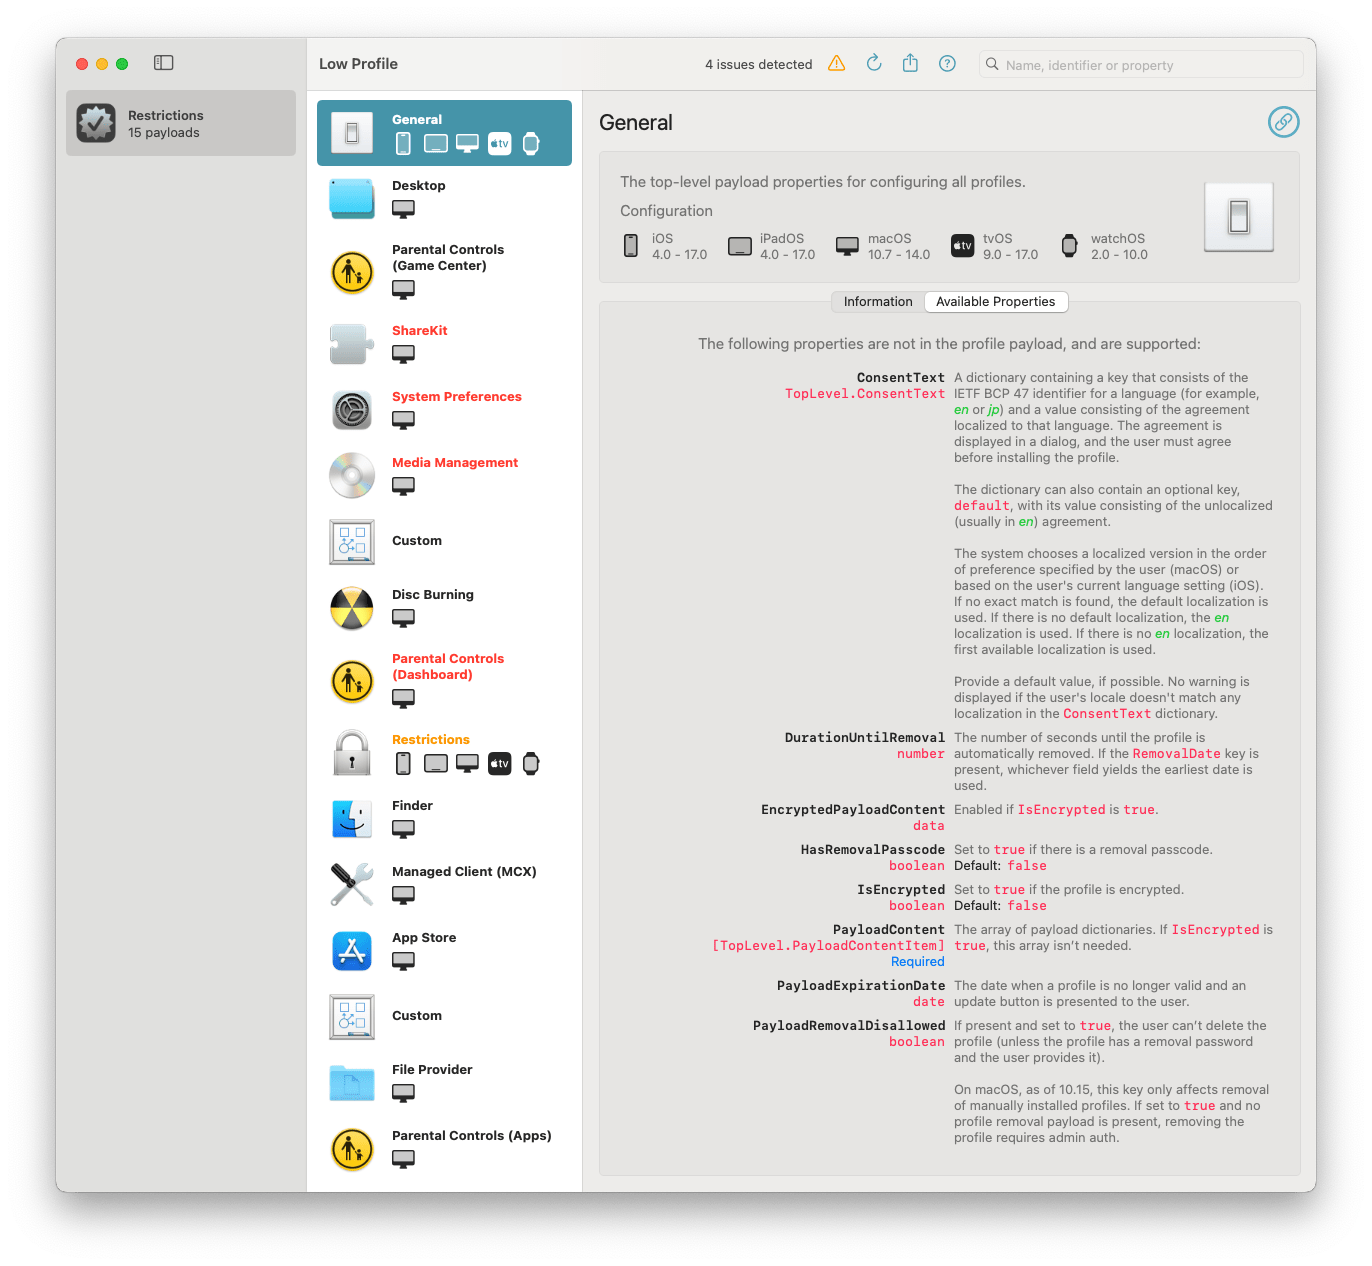1372x1266 pixels.
Task: Select the App Store payload icon
Action: tap(351, 951)
